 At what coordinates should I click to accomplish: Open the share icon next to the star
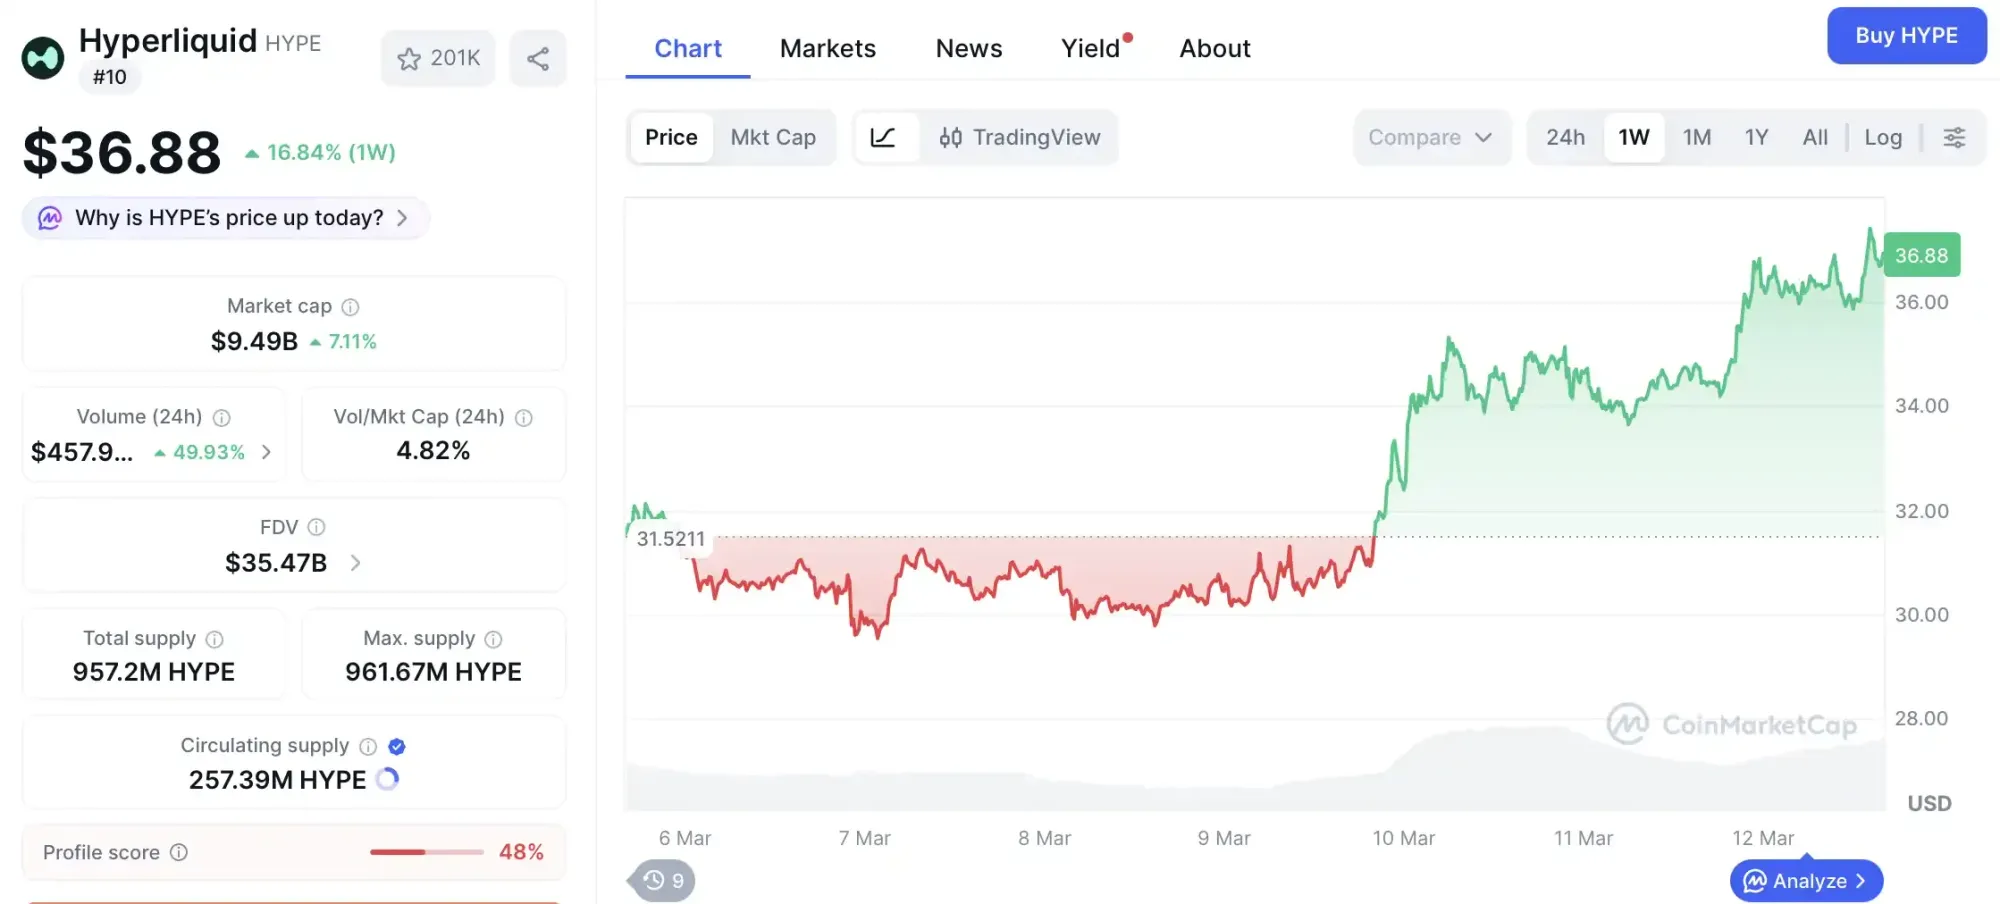[538, 58]
